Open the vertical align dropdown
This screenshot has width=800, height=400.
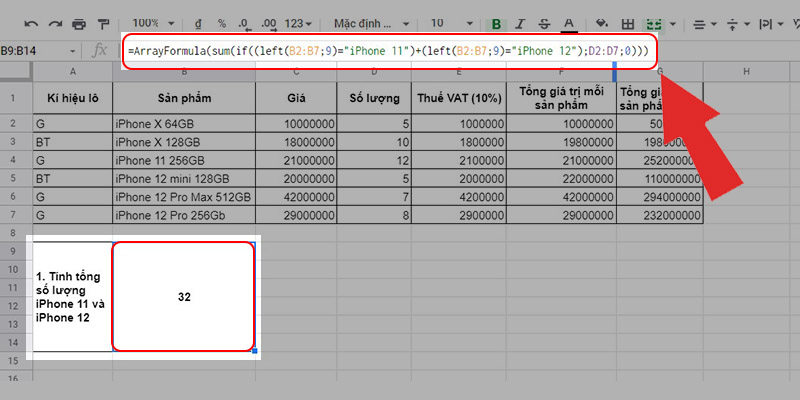738,24
